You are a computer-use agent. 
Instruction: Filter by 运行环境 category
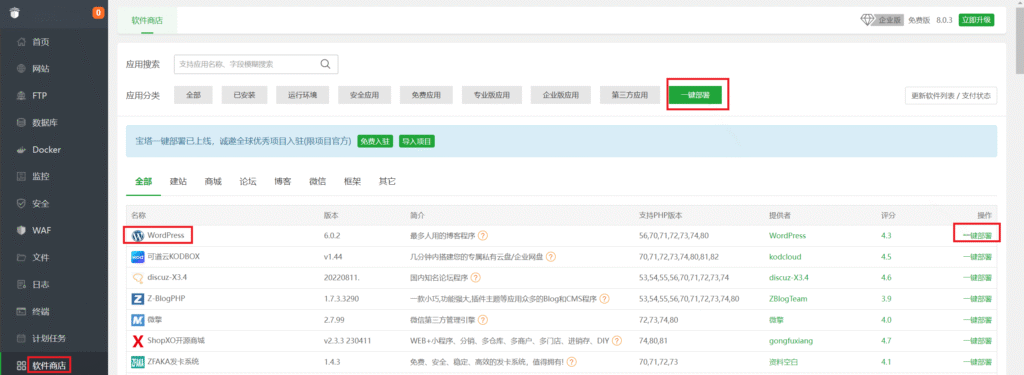[302, 95]
